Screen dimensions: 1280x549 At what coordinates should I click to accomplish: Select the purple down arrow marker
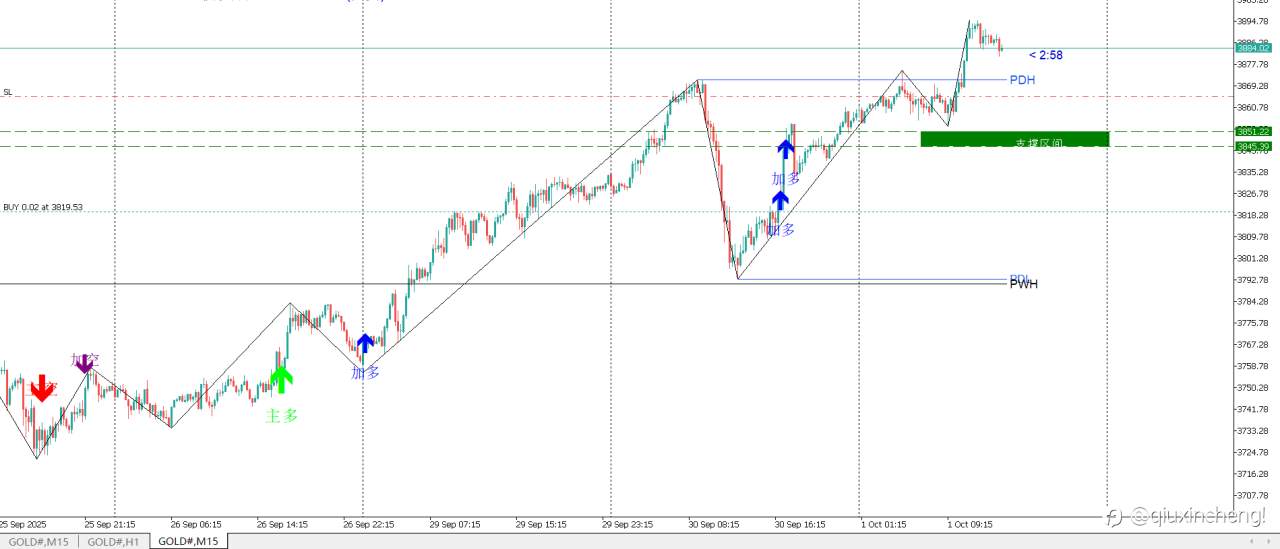pyautogui.click(x=84, y=363)
